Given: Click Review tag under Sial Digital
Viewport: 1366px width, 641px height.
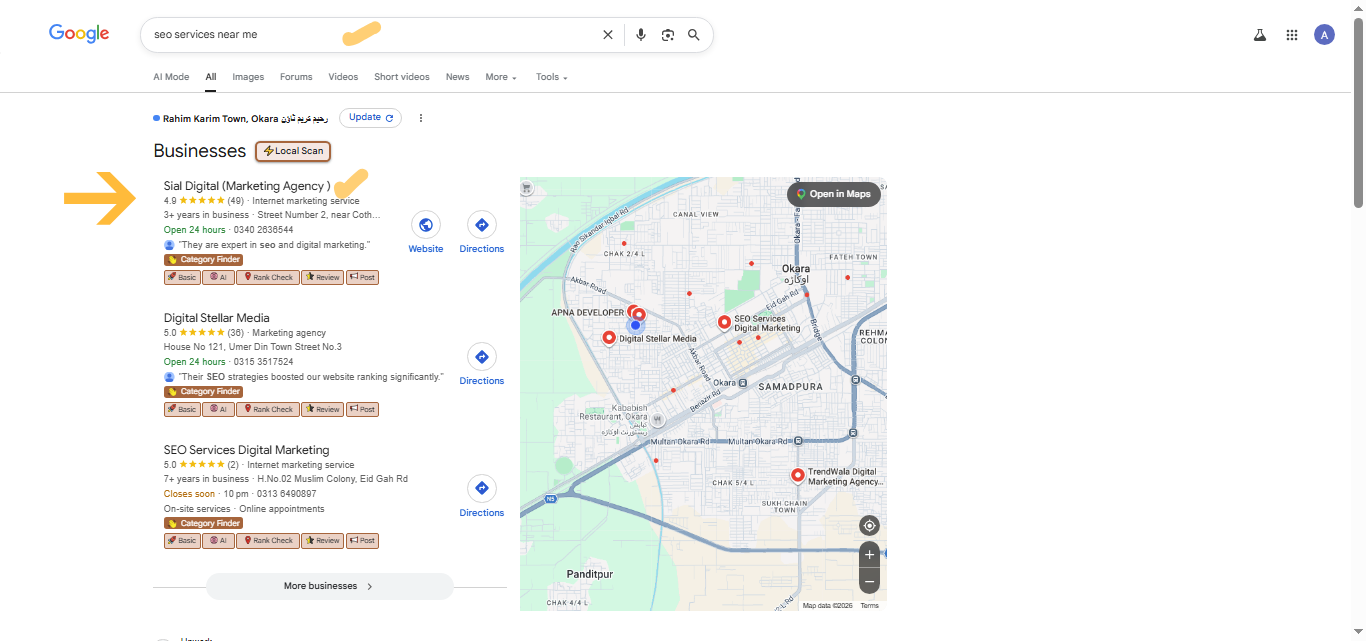Looking at the screenshot, I should [322, 277].
